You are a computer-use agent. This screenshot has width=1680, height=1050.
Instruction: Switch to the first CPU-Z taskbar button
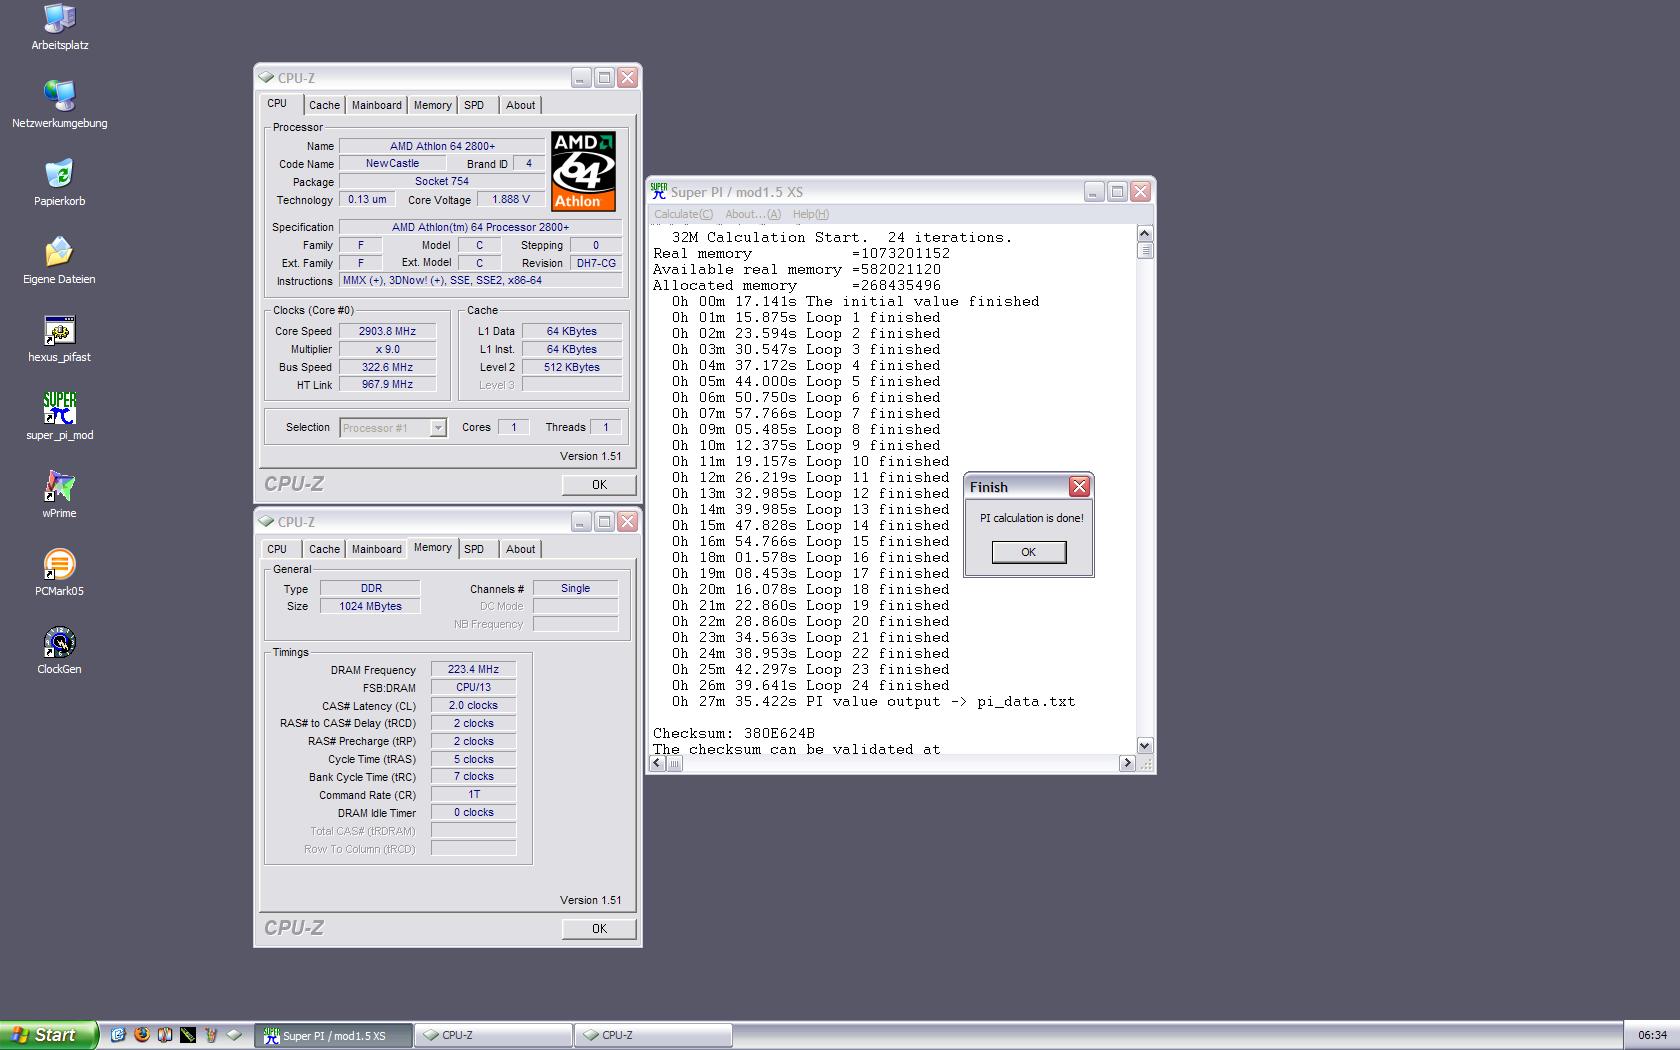(494, 1036)
